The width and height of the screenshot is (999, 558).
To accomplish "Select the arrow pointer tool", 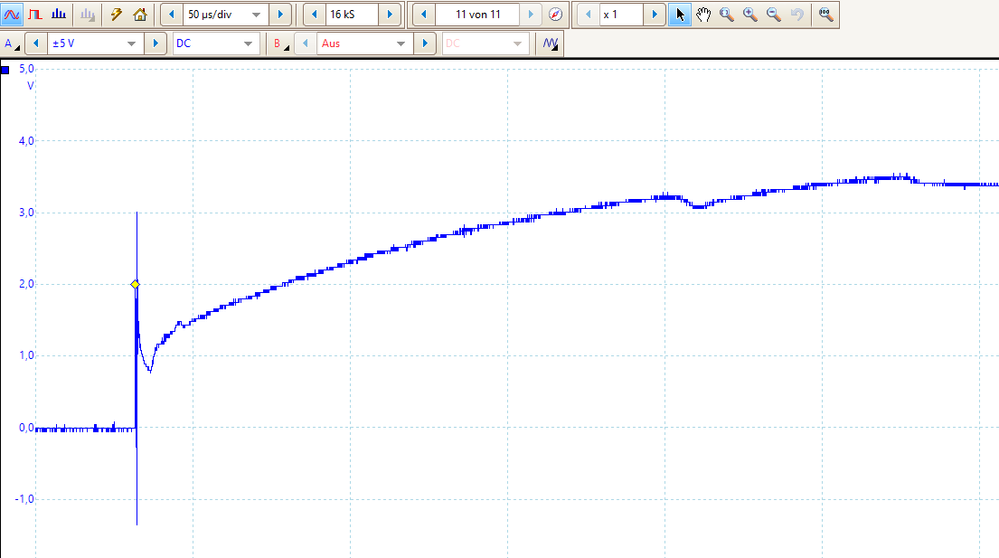I will [x=680, y=14].
